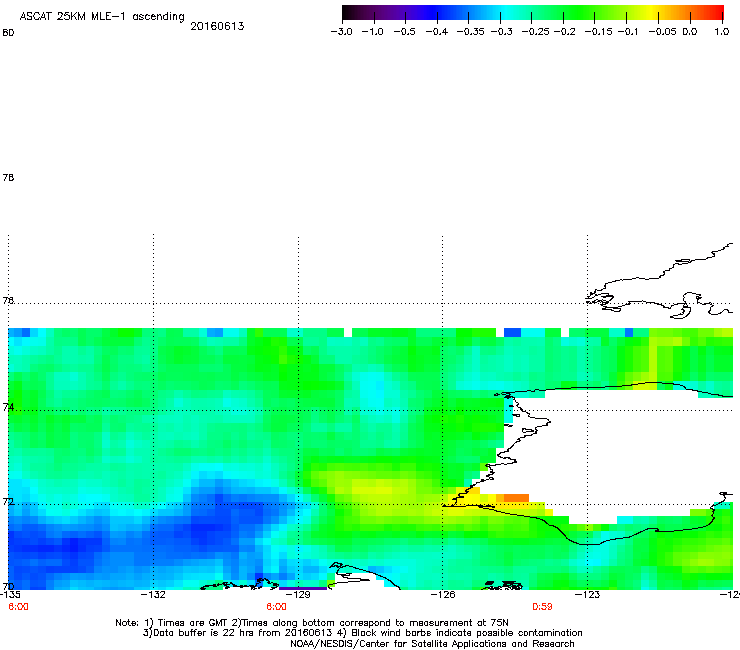Pick the red end of the colorbar
740x650 pixels.
[714, 12]
